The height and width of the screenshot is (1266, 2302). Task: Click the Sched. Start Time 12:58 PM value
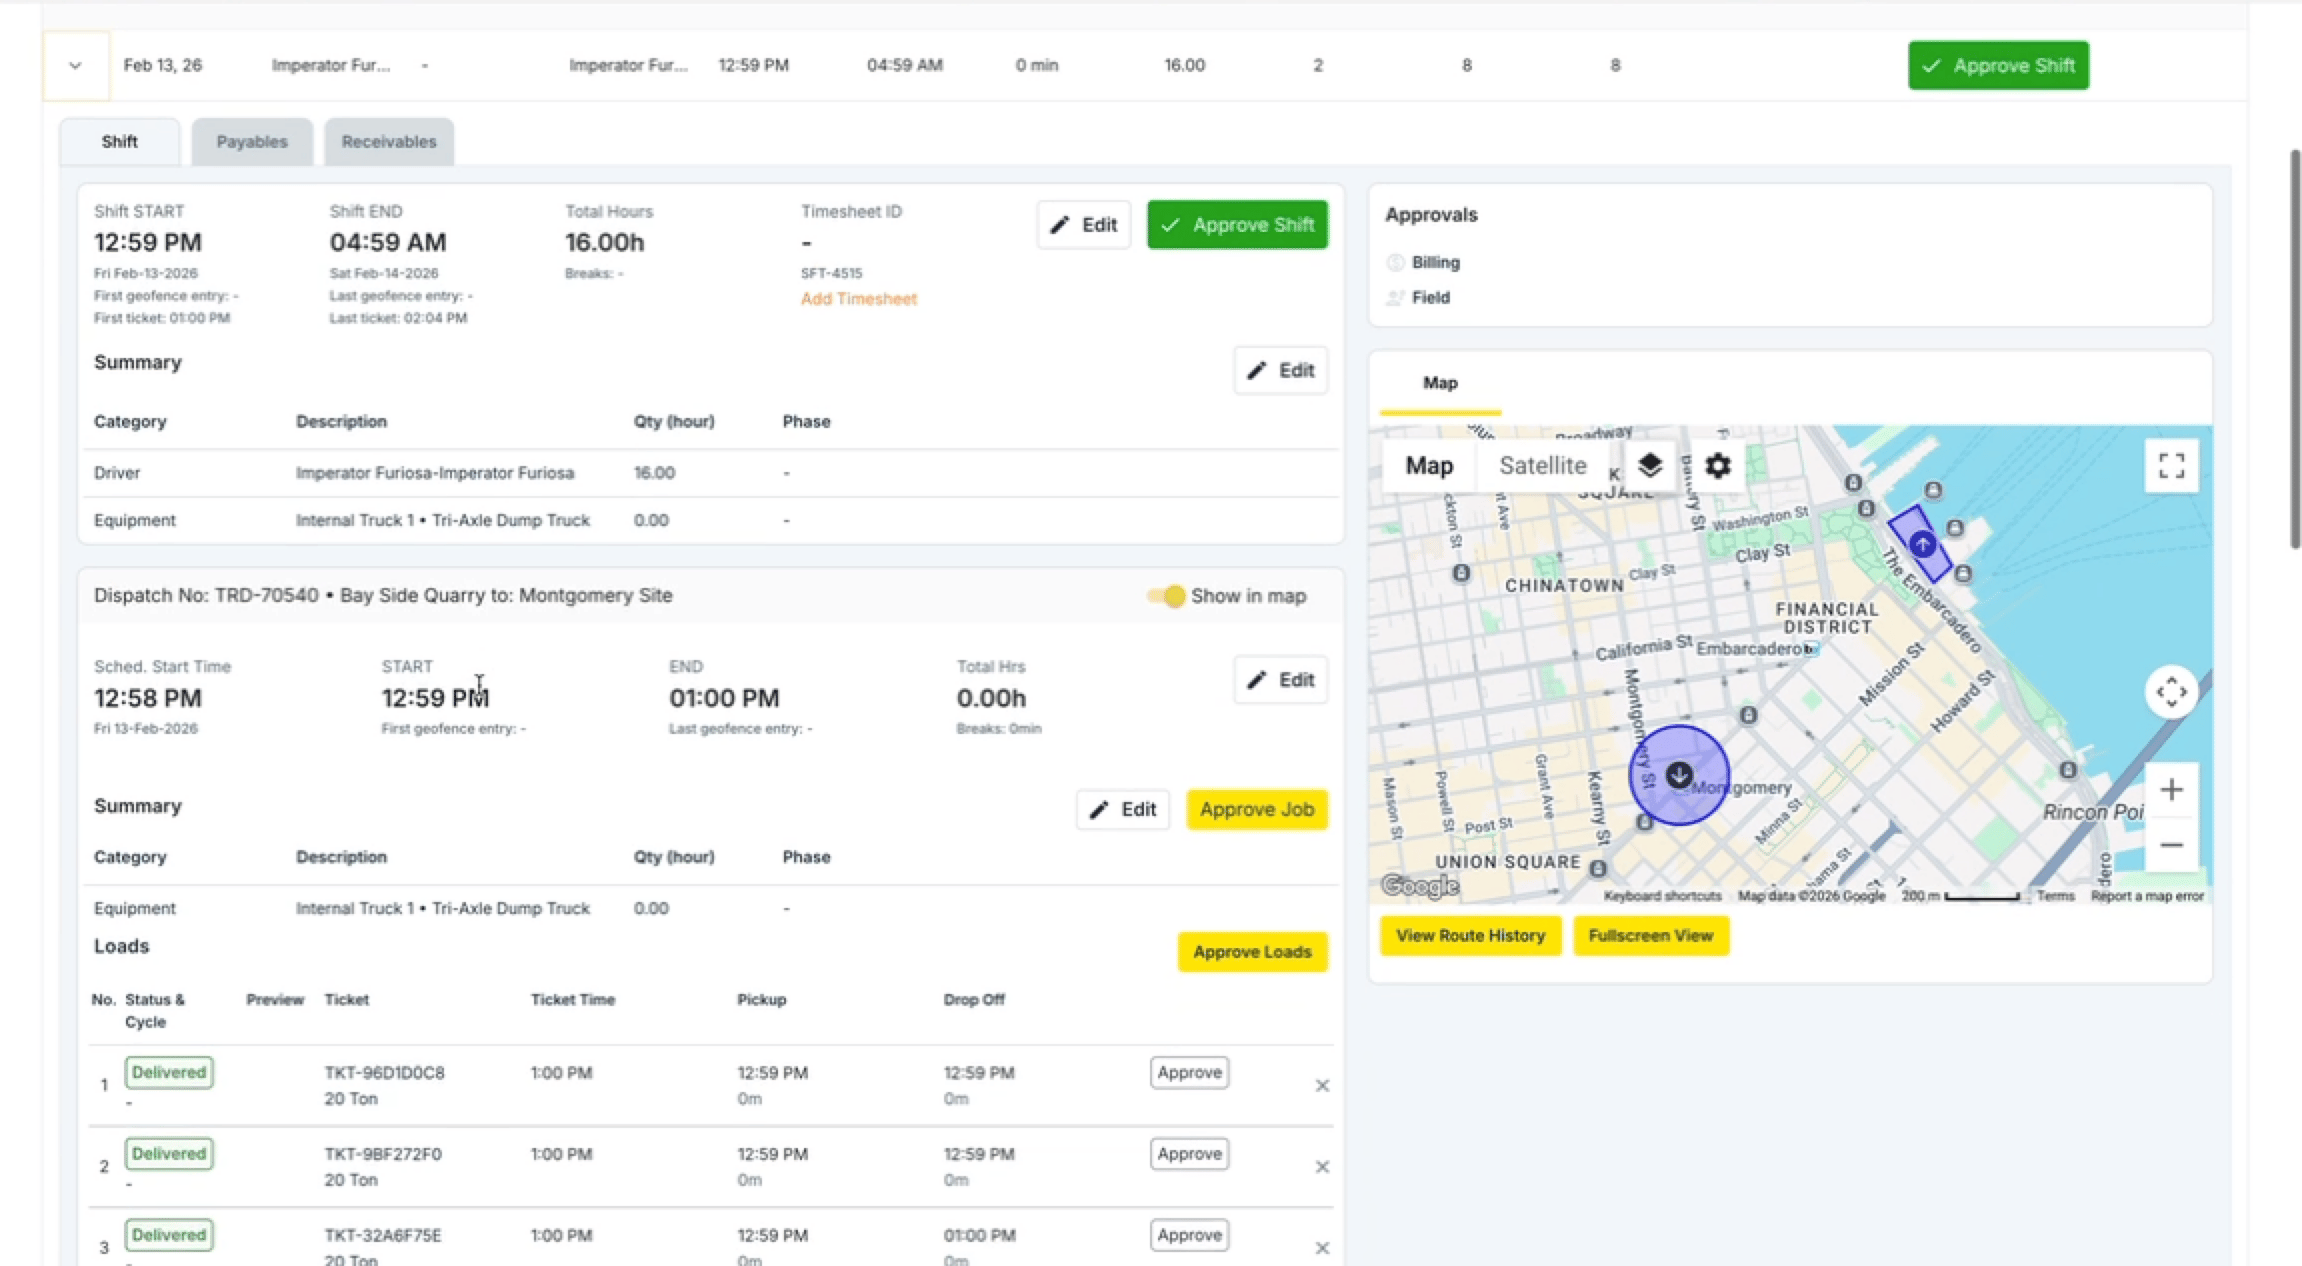pos(148,698)
